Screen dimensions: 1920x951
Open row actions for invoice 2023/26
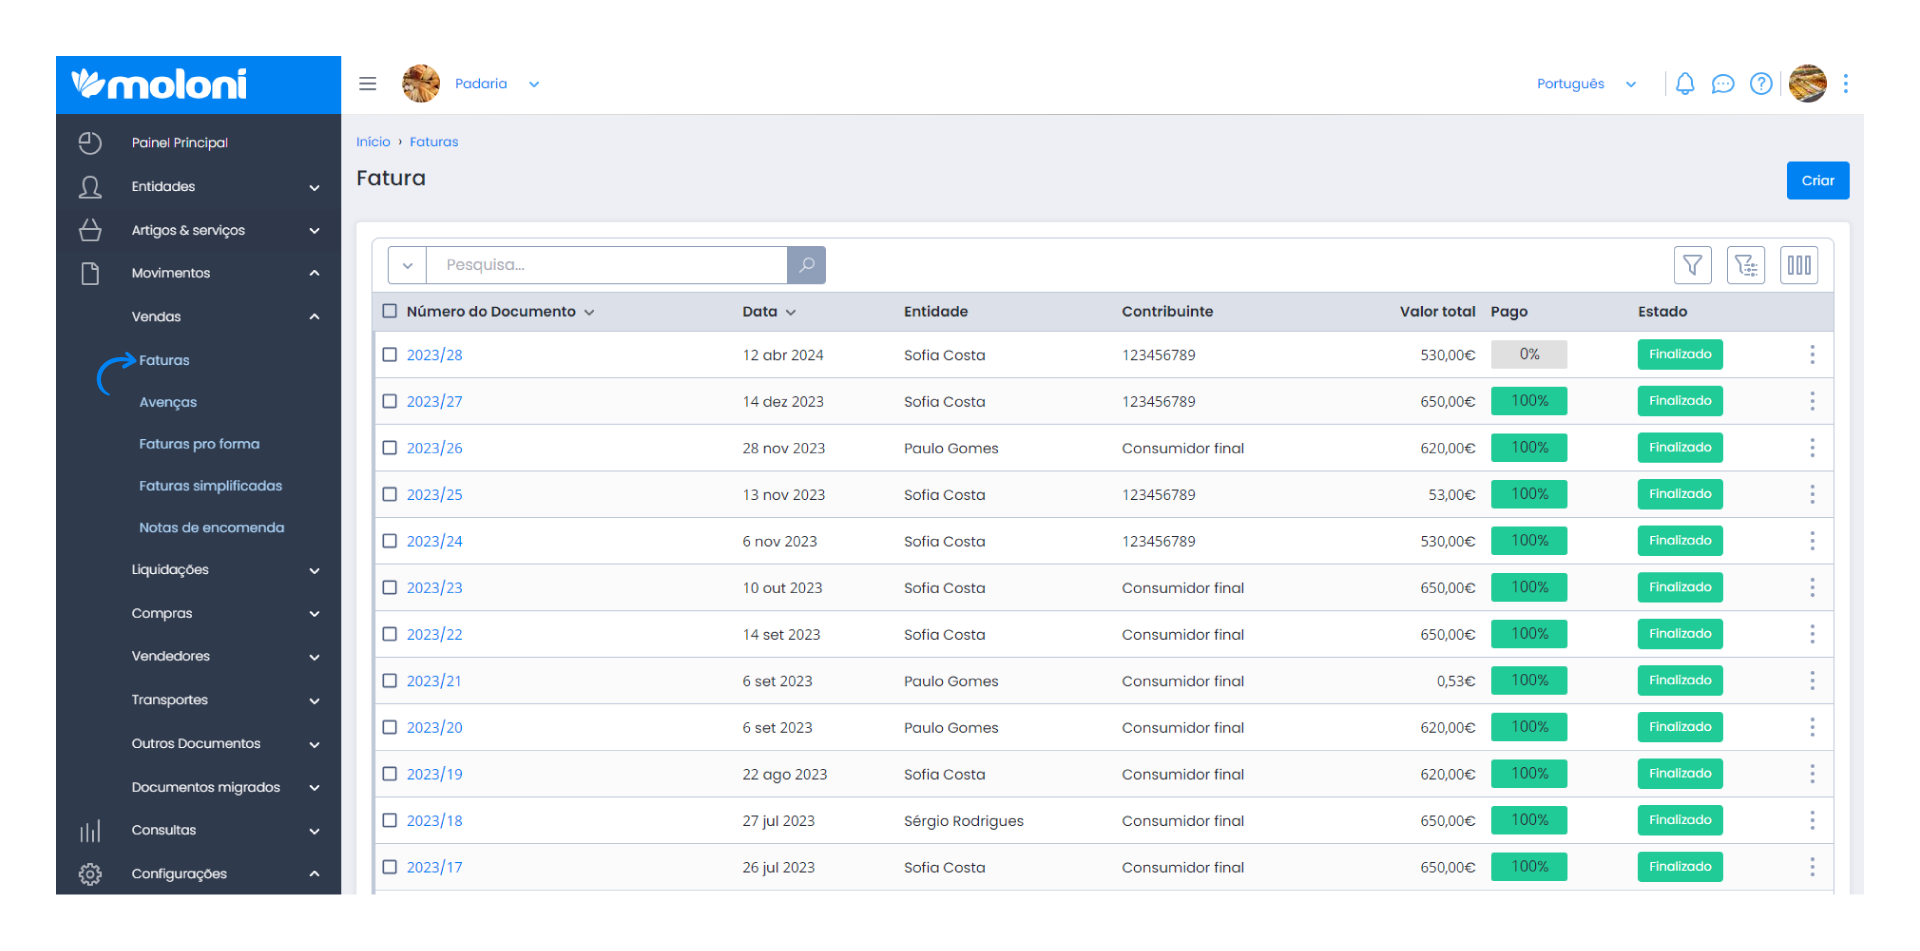(x=1812, y=448)
